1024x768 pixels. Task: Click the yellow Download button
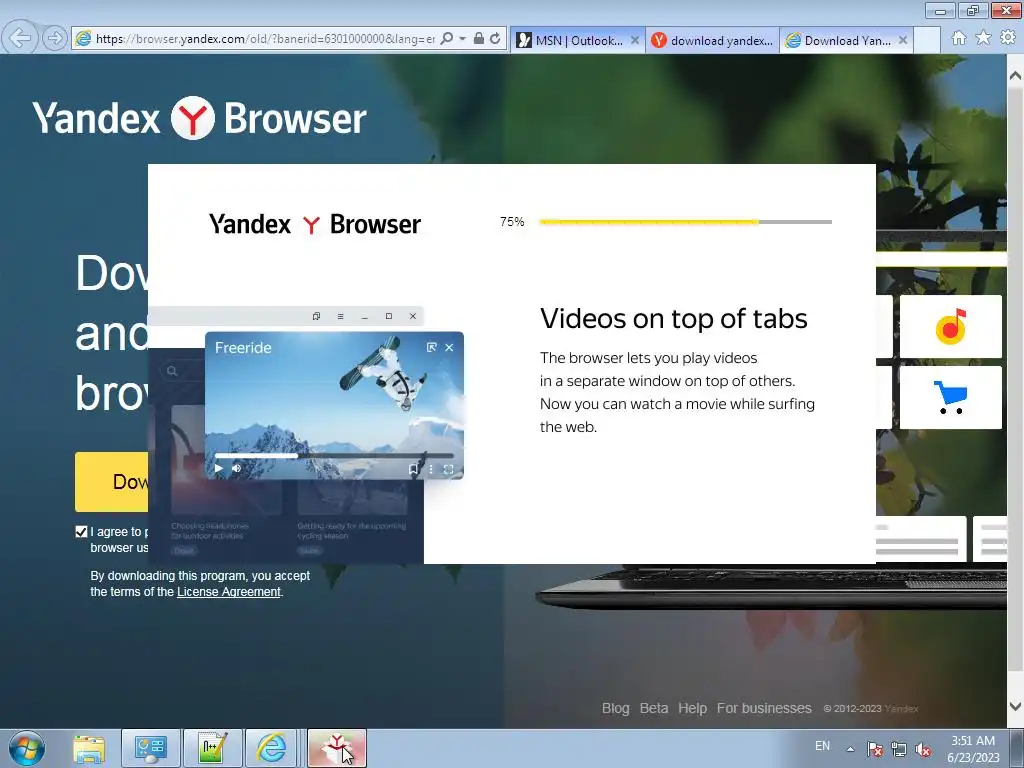click(x=112, y=482)
